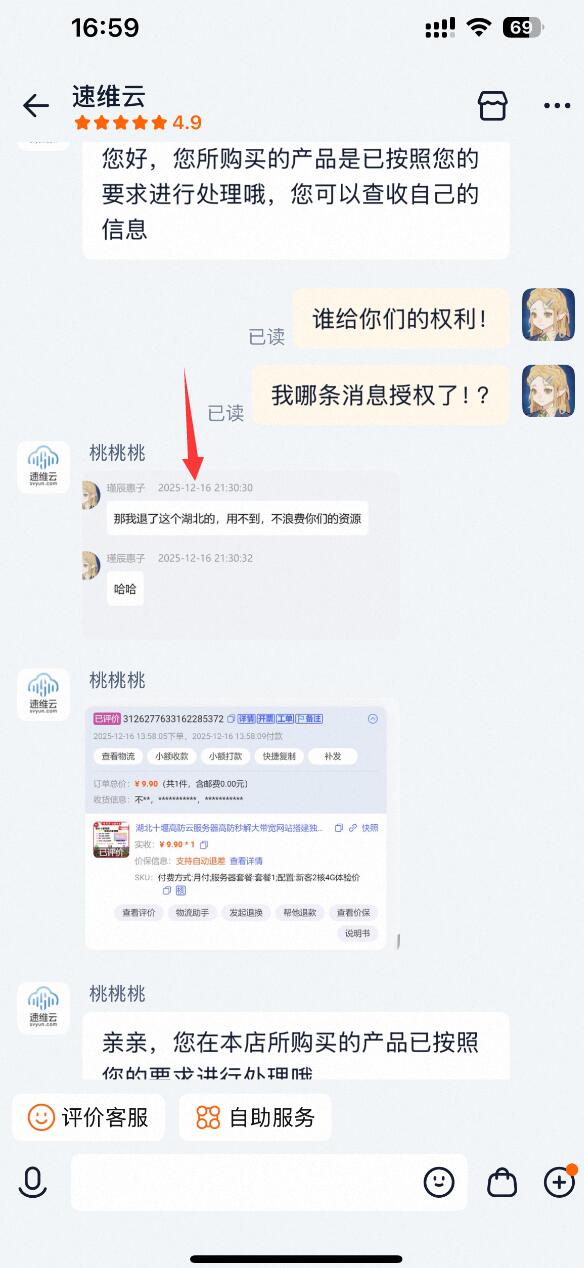Open the three-dot more options menu
The height and width of the screenshot is (1268, 584).
556,106
